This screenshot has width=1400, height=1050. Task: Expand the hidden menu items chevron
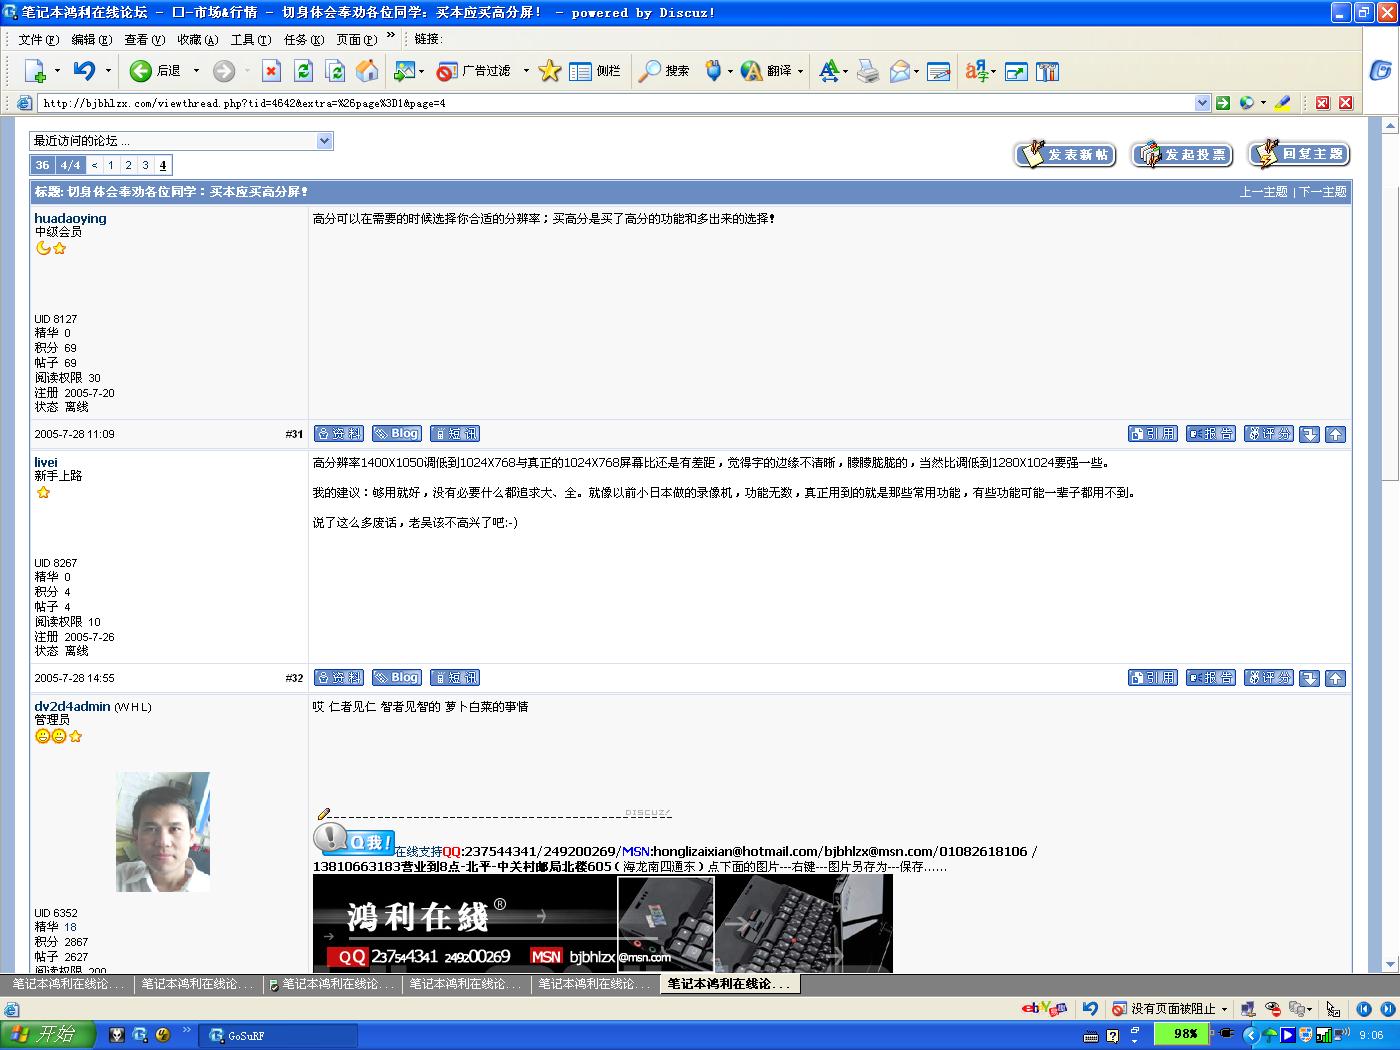pos(391,36)
